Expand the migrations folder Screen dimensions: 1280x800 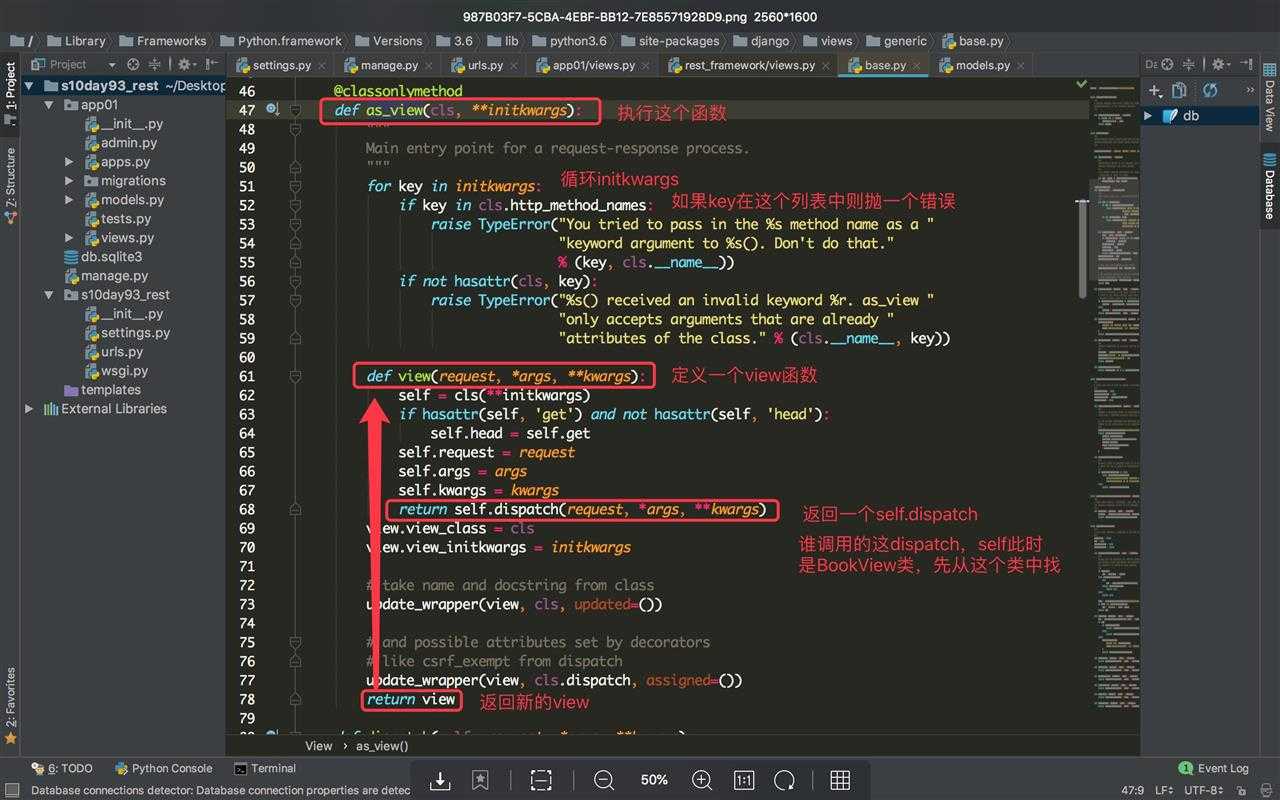click(69, 181)
